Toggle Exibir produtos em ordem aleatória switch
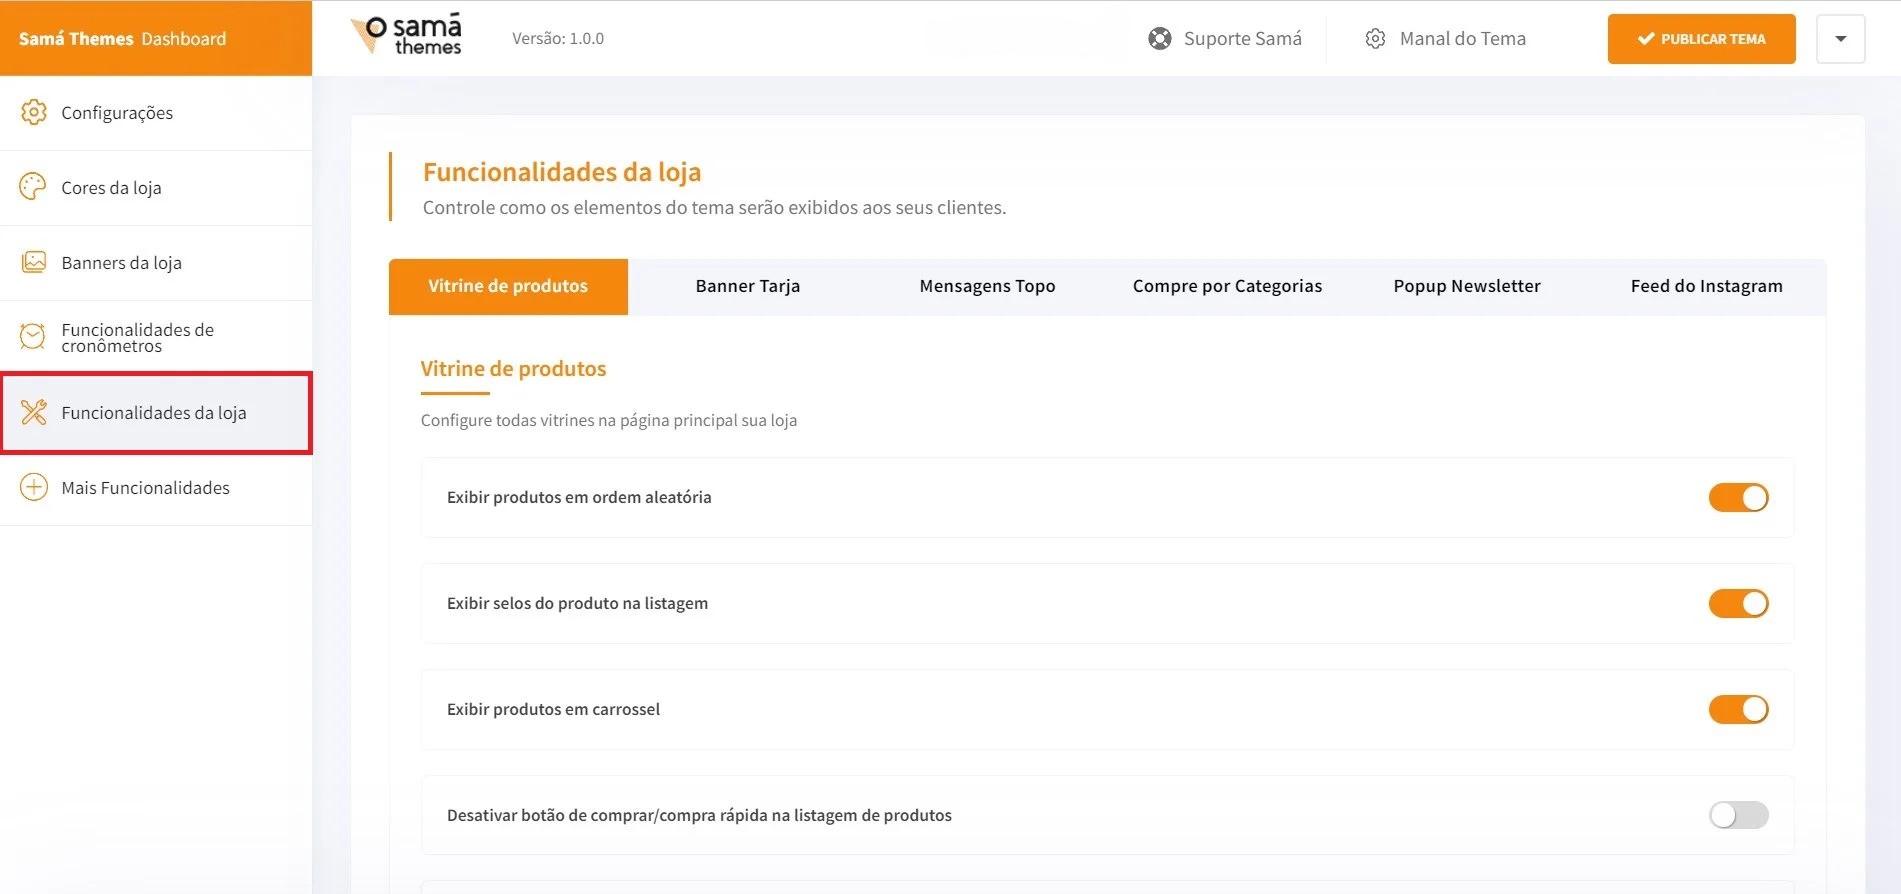Viewport: 1901px width, 894px height. tap(1738, 497)
